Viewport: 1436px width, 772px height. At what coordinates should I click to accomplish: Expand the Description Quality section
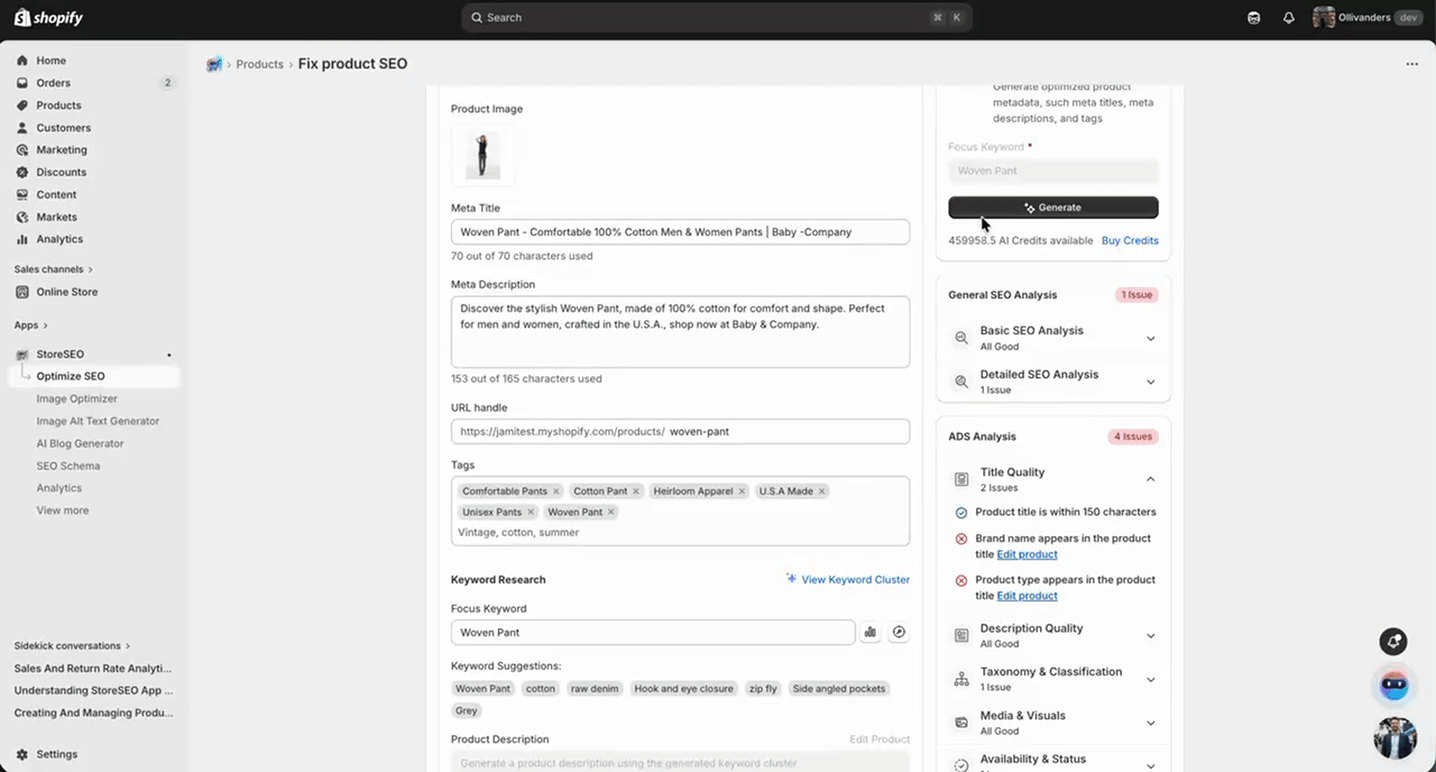1149,635
